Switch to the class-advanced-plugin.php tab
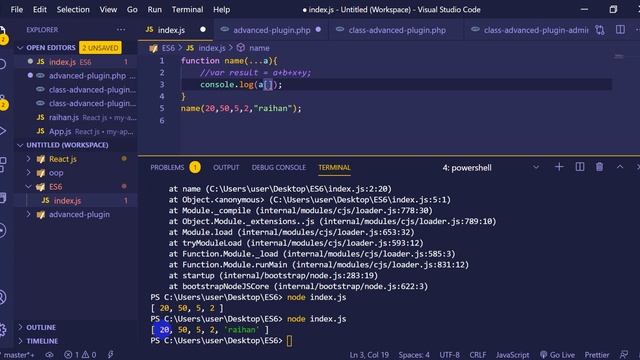The image size is (640, 360). coord(397,30)
